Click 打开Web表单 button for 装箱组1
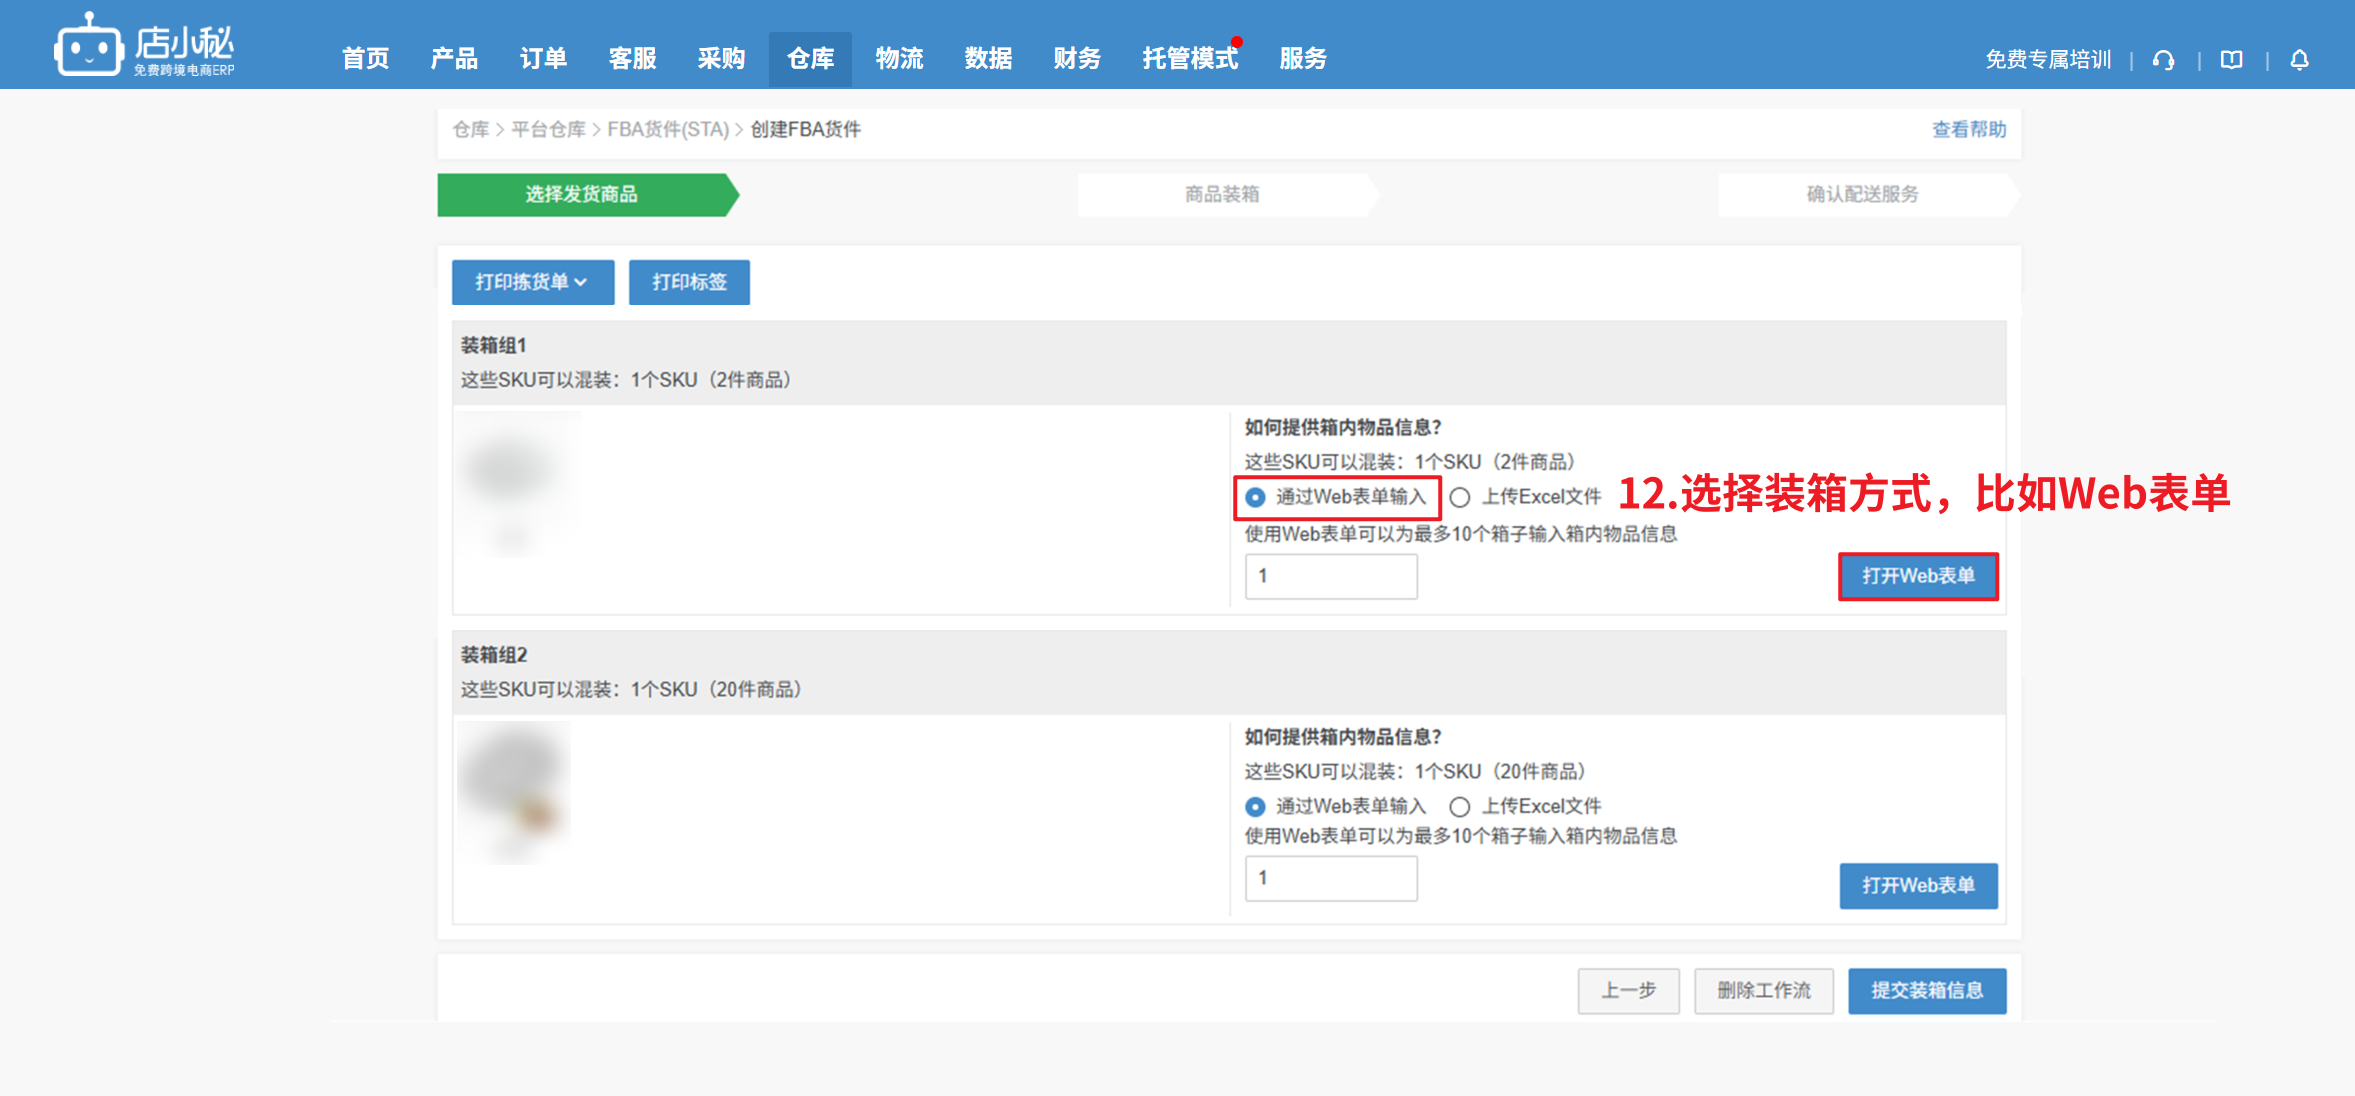Screen dimensions: 2355x1096 (x=1918, y=576)
